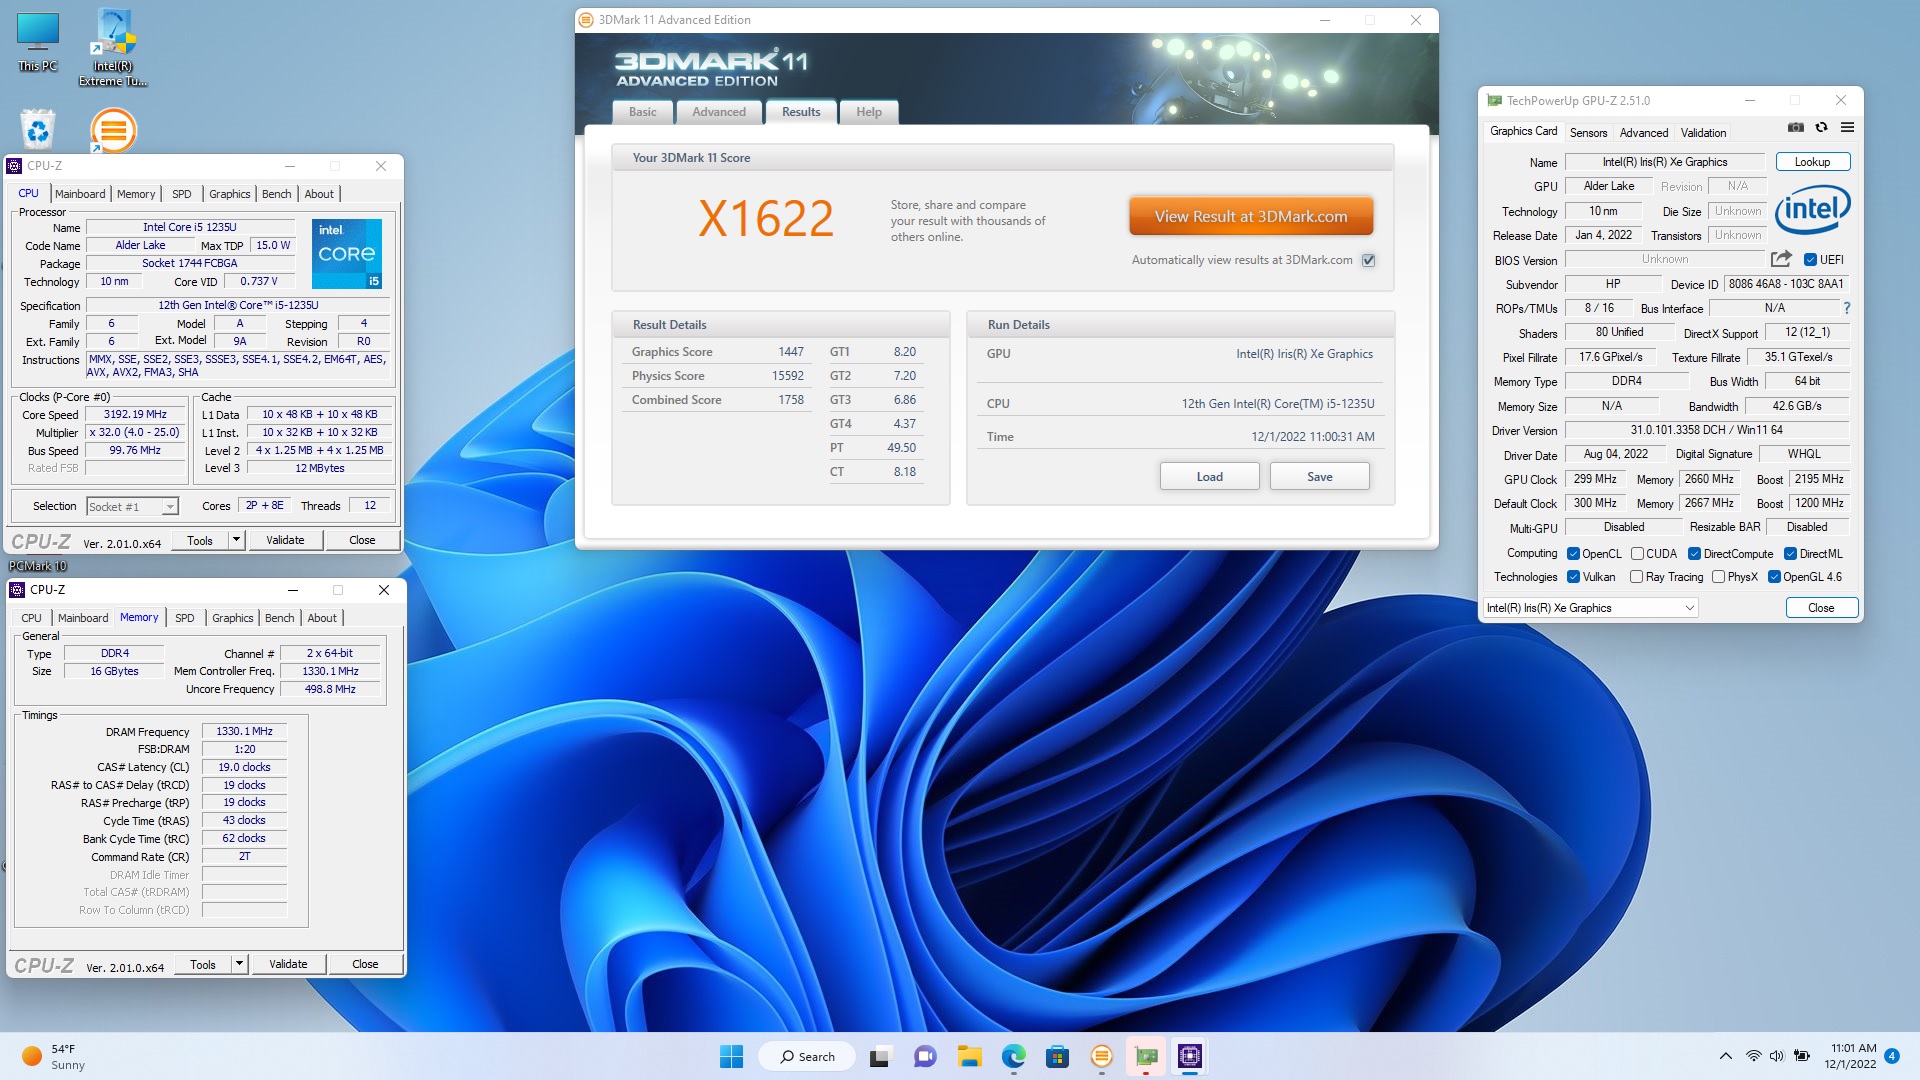Viewport: 1920px width, 1080px height.
Task: Open File Explorer from taskbar
Action: pyautogui.click(x=969, y=1056)
